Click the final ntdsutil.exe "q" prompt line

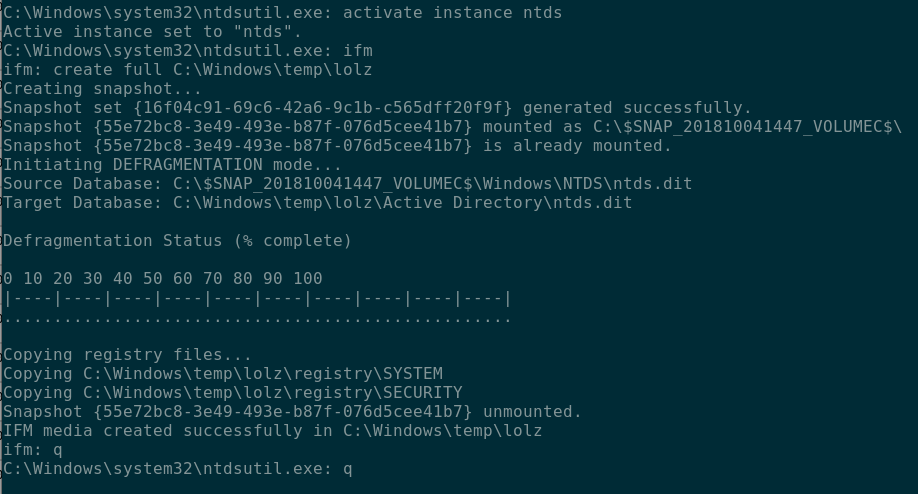click(x=177, y=469)
